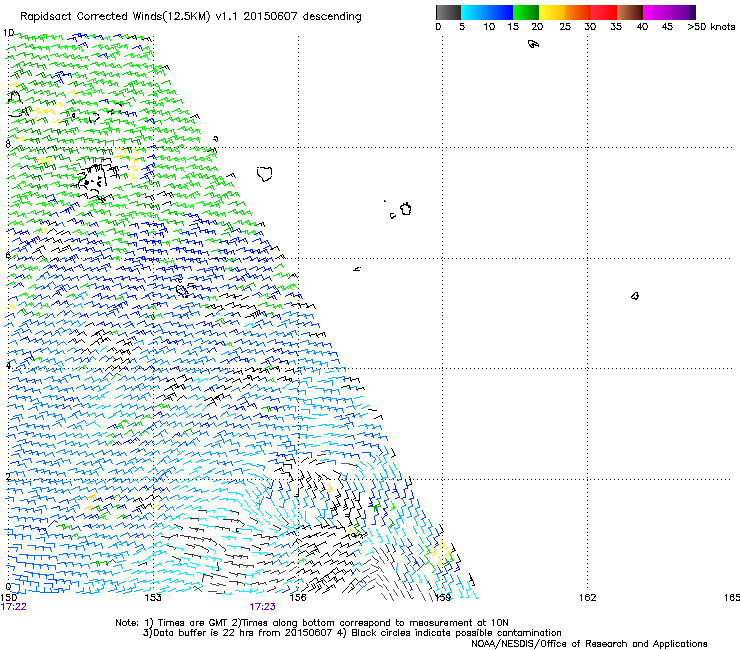
Task: Click the small island outline under the color legend
Action: 533,44
